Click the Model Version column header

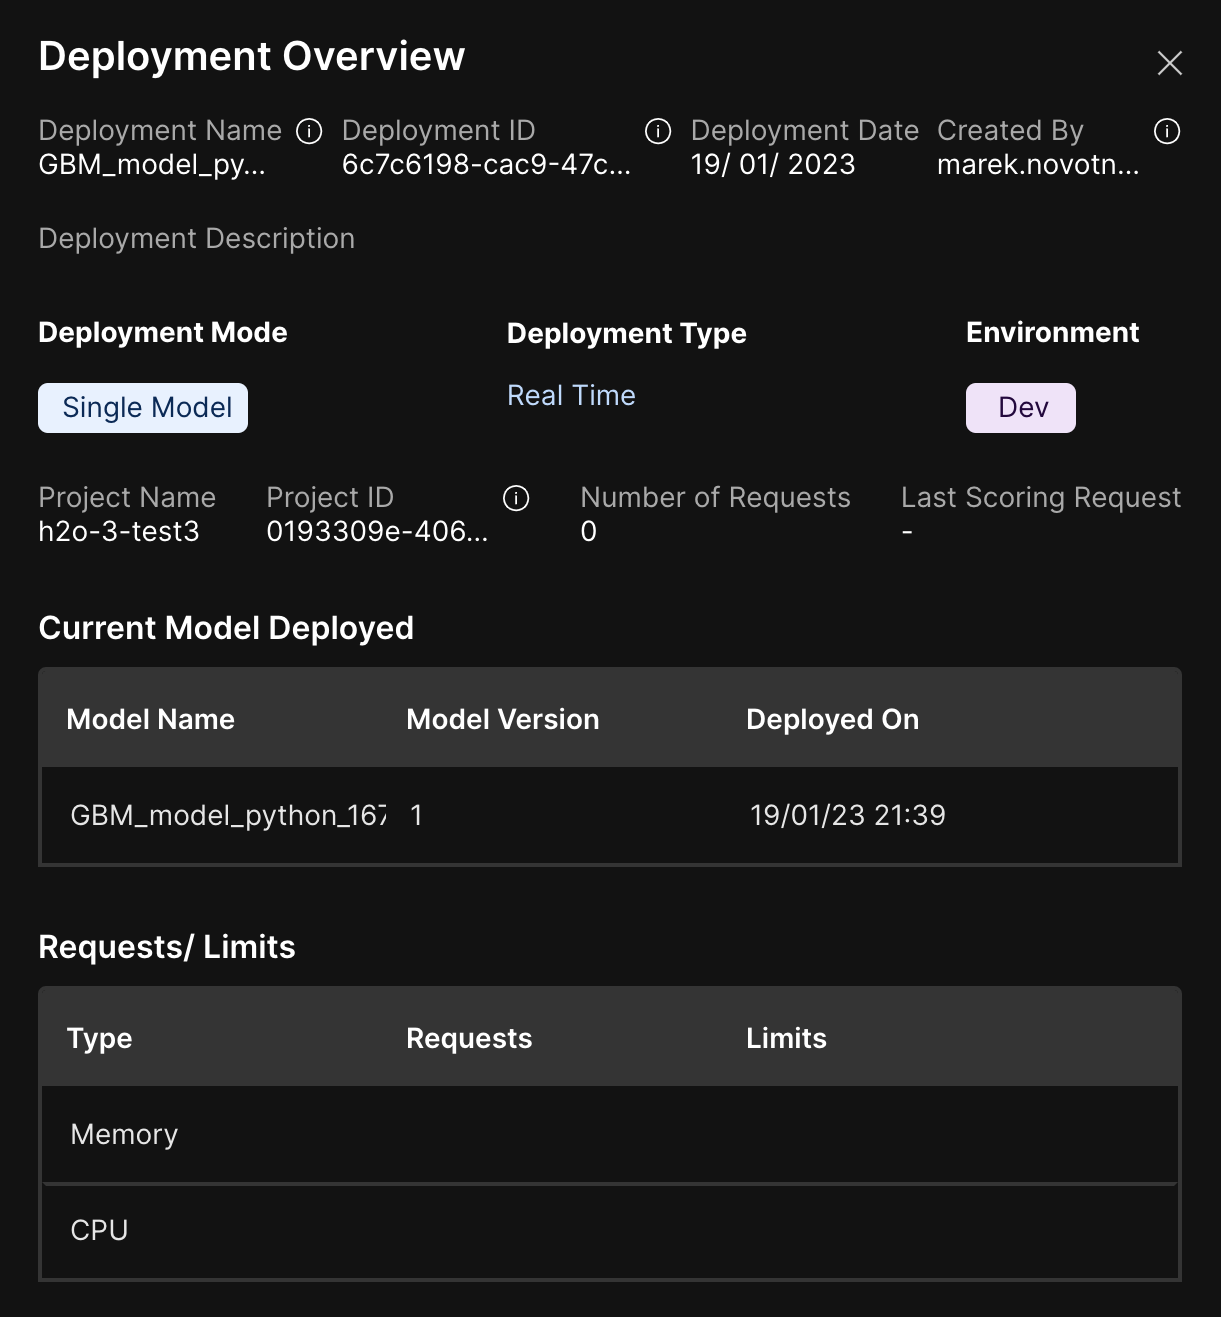(502, 720)
